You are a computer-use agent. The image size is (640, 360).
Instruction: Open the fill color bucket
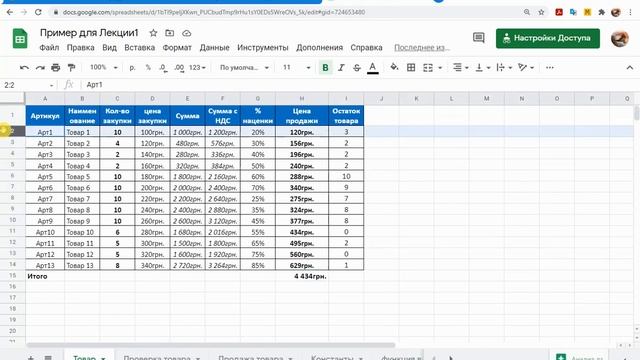[394, 67]
